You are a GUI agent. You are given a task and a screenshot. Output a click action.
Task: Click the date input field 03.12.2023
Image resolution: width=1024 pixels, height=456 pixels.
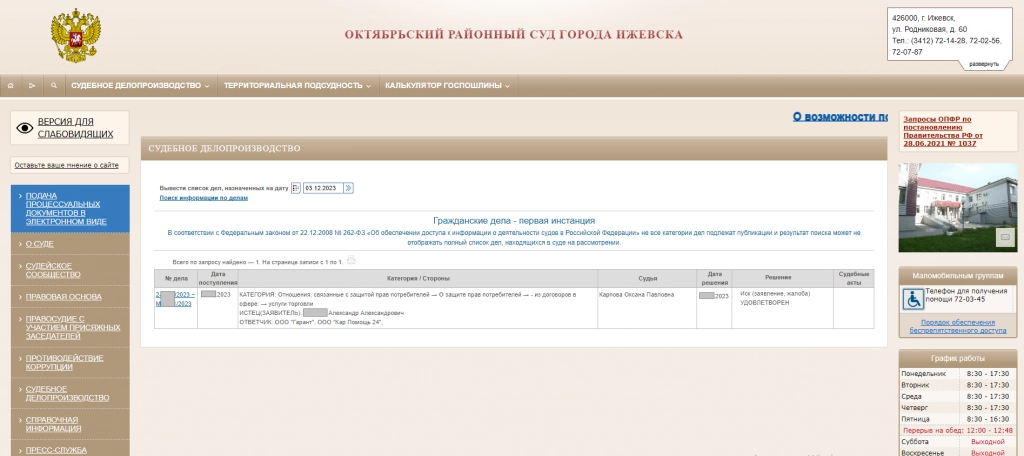323,188
